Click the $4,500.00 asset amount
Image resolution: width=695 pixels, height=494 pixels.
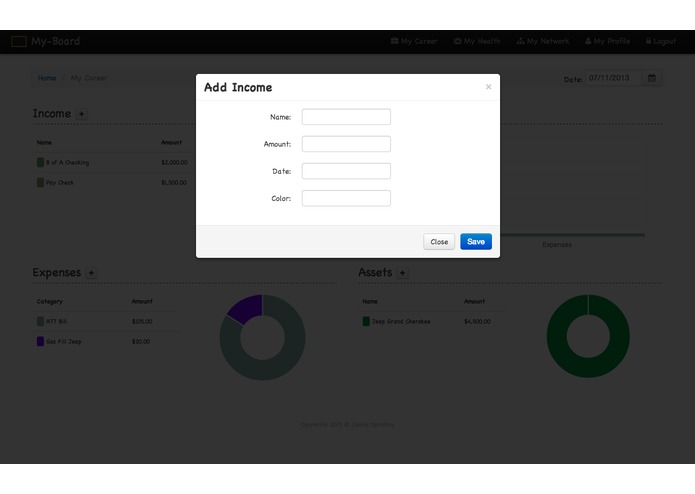point(477,321)
